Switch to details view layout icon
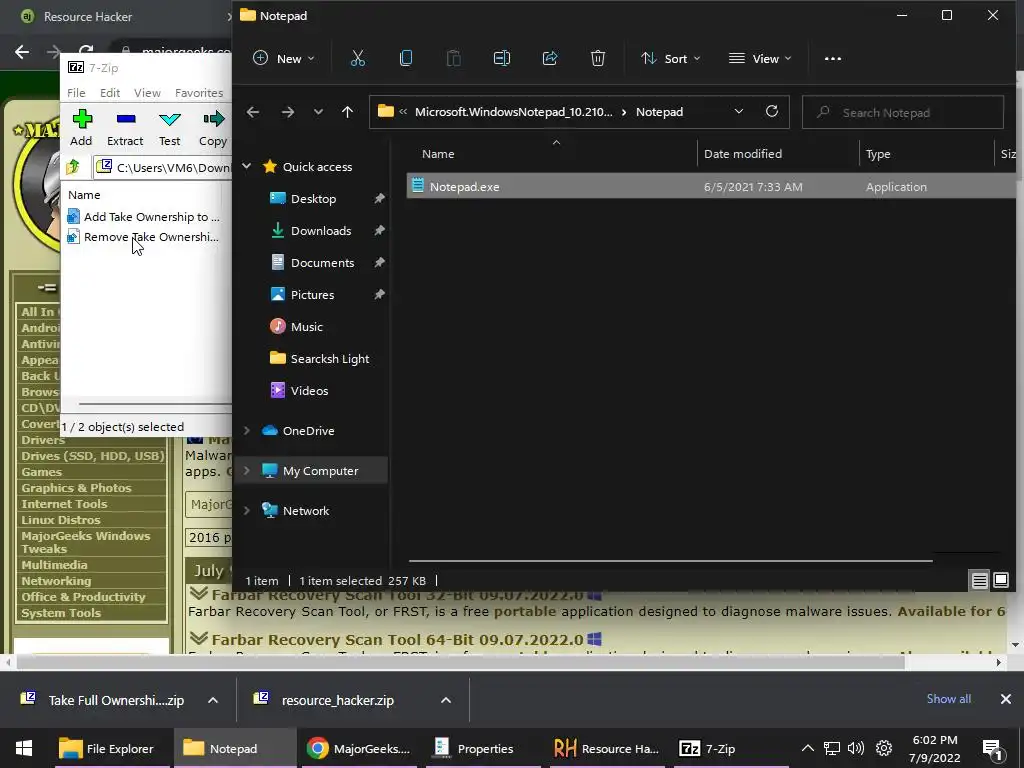The width and height of the screenshot is (1024, 768). click(980, 580)
